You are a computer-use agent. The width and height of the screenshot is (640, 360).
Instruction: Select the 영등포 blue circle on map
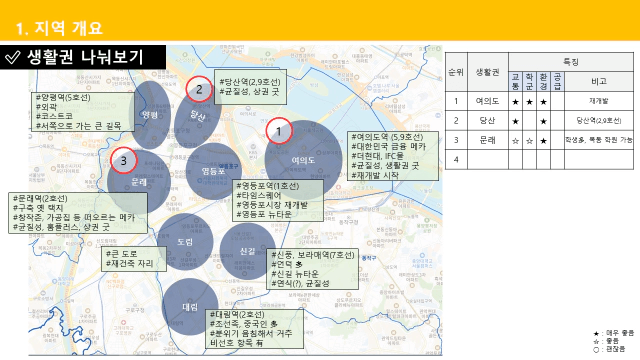coord(213,171)
